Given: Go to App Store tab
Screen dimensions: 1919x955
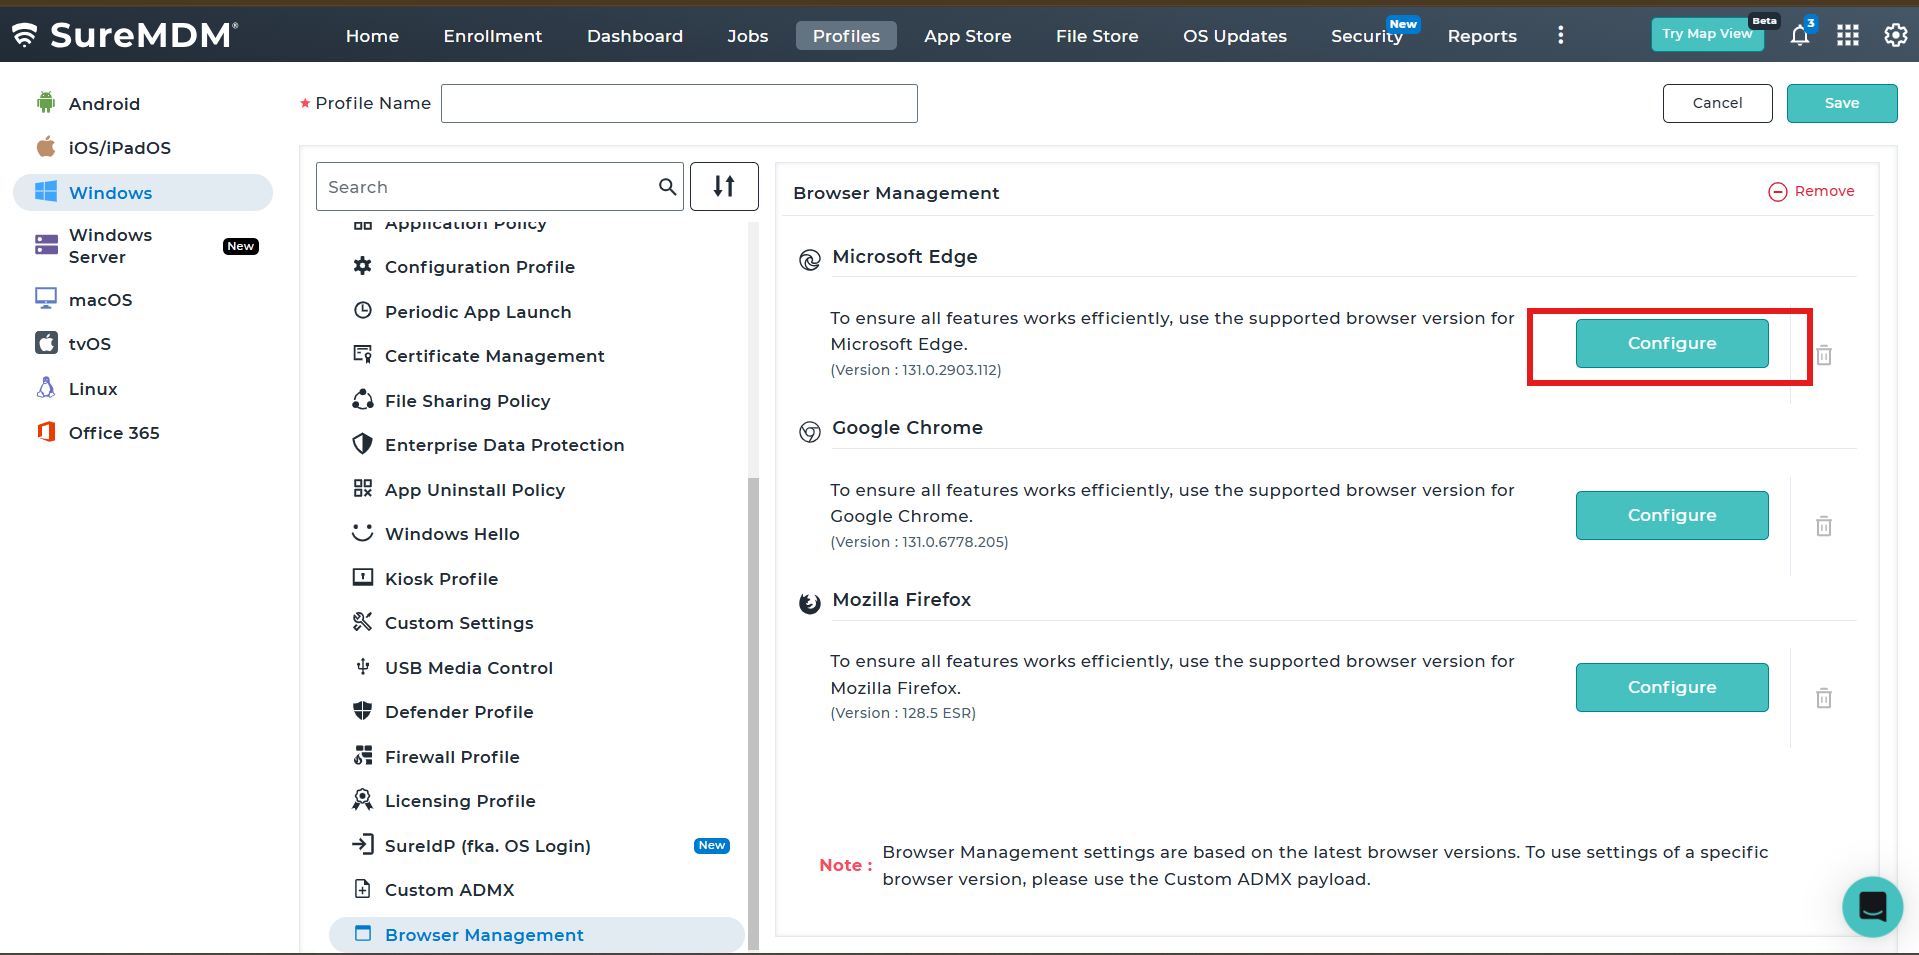Looking at the screenshot, I should coord(968,36).
